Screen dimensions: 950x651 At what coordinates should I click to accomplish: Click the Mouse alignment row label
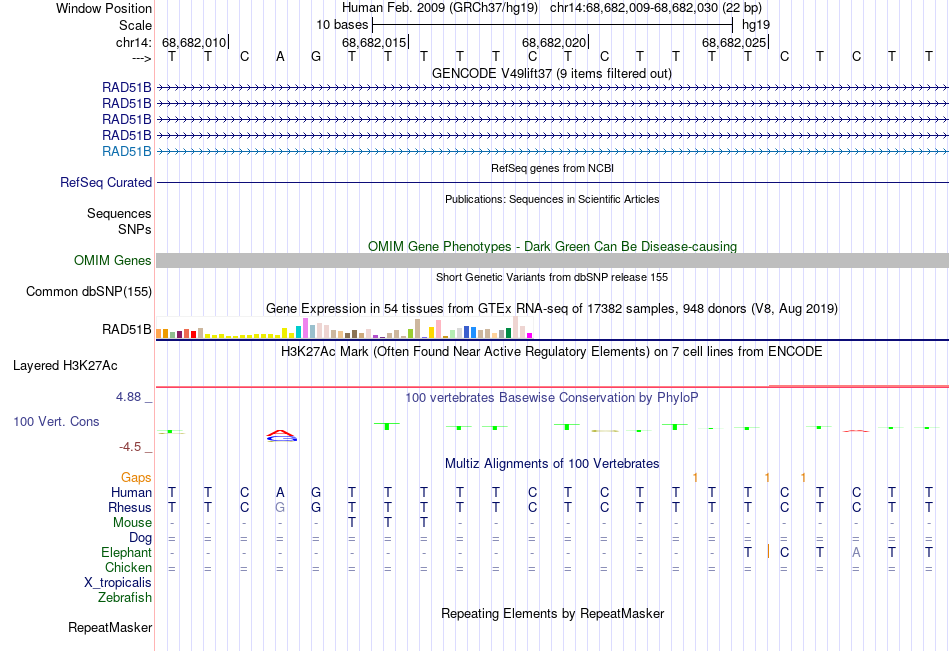[133, 522]
